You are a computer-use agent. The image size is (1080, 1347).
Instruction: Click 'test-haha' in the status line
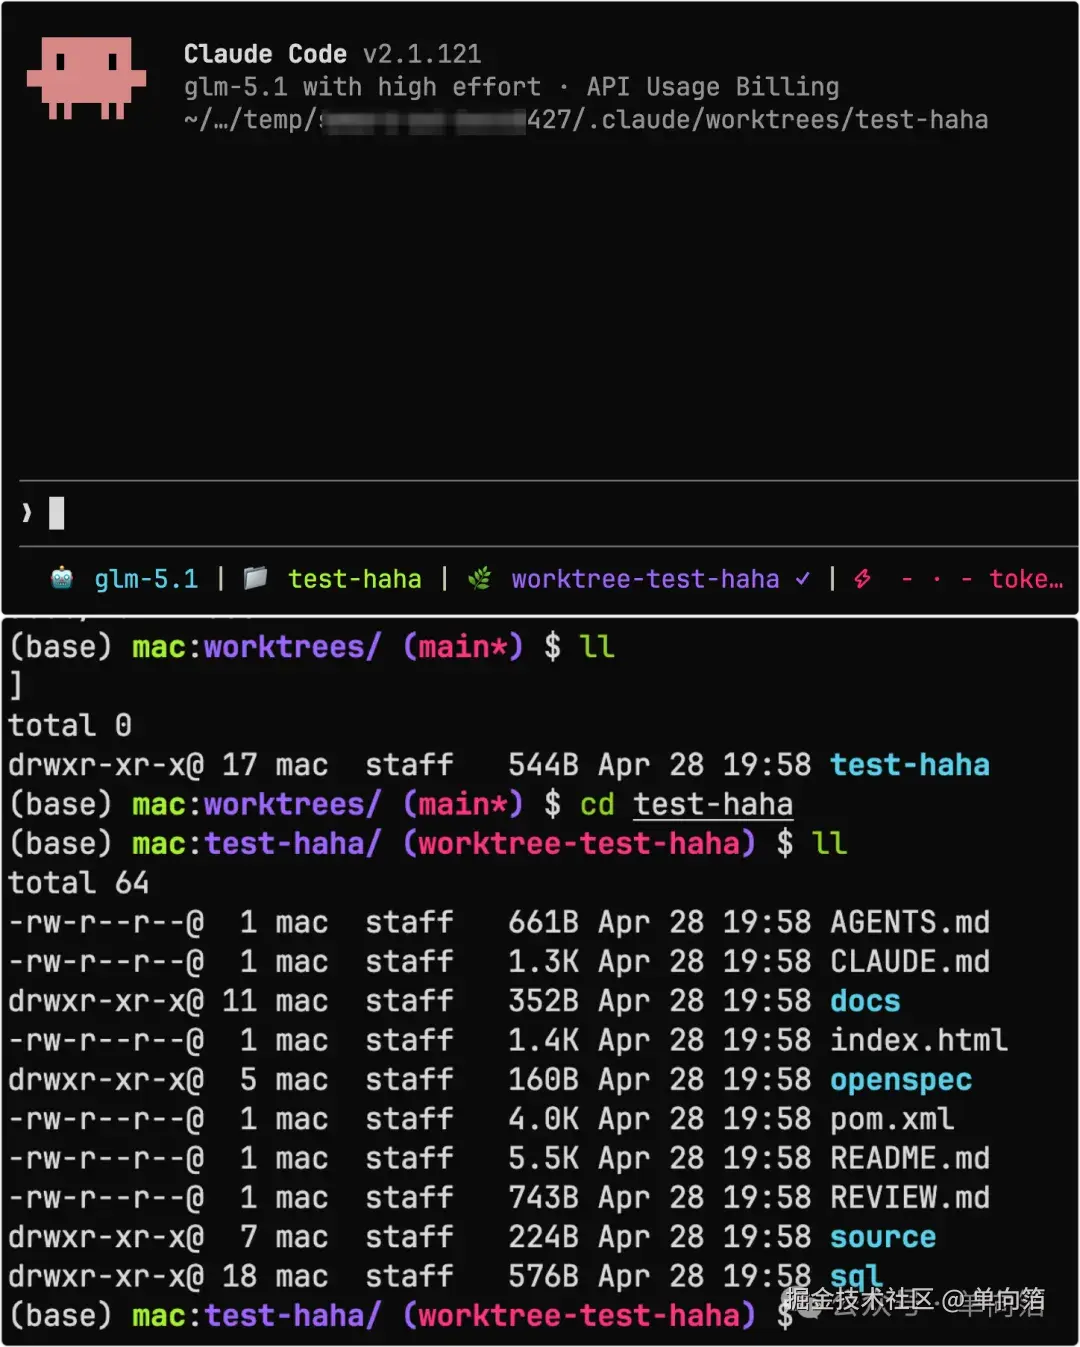355,579
